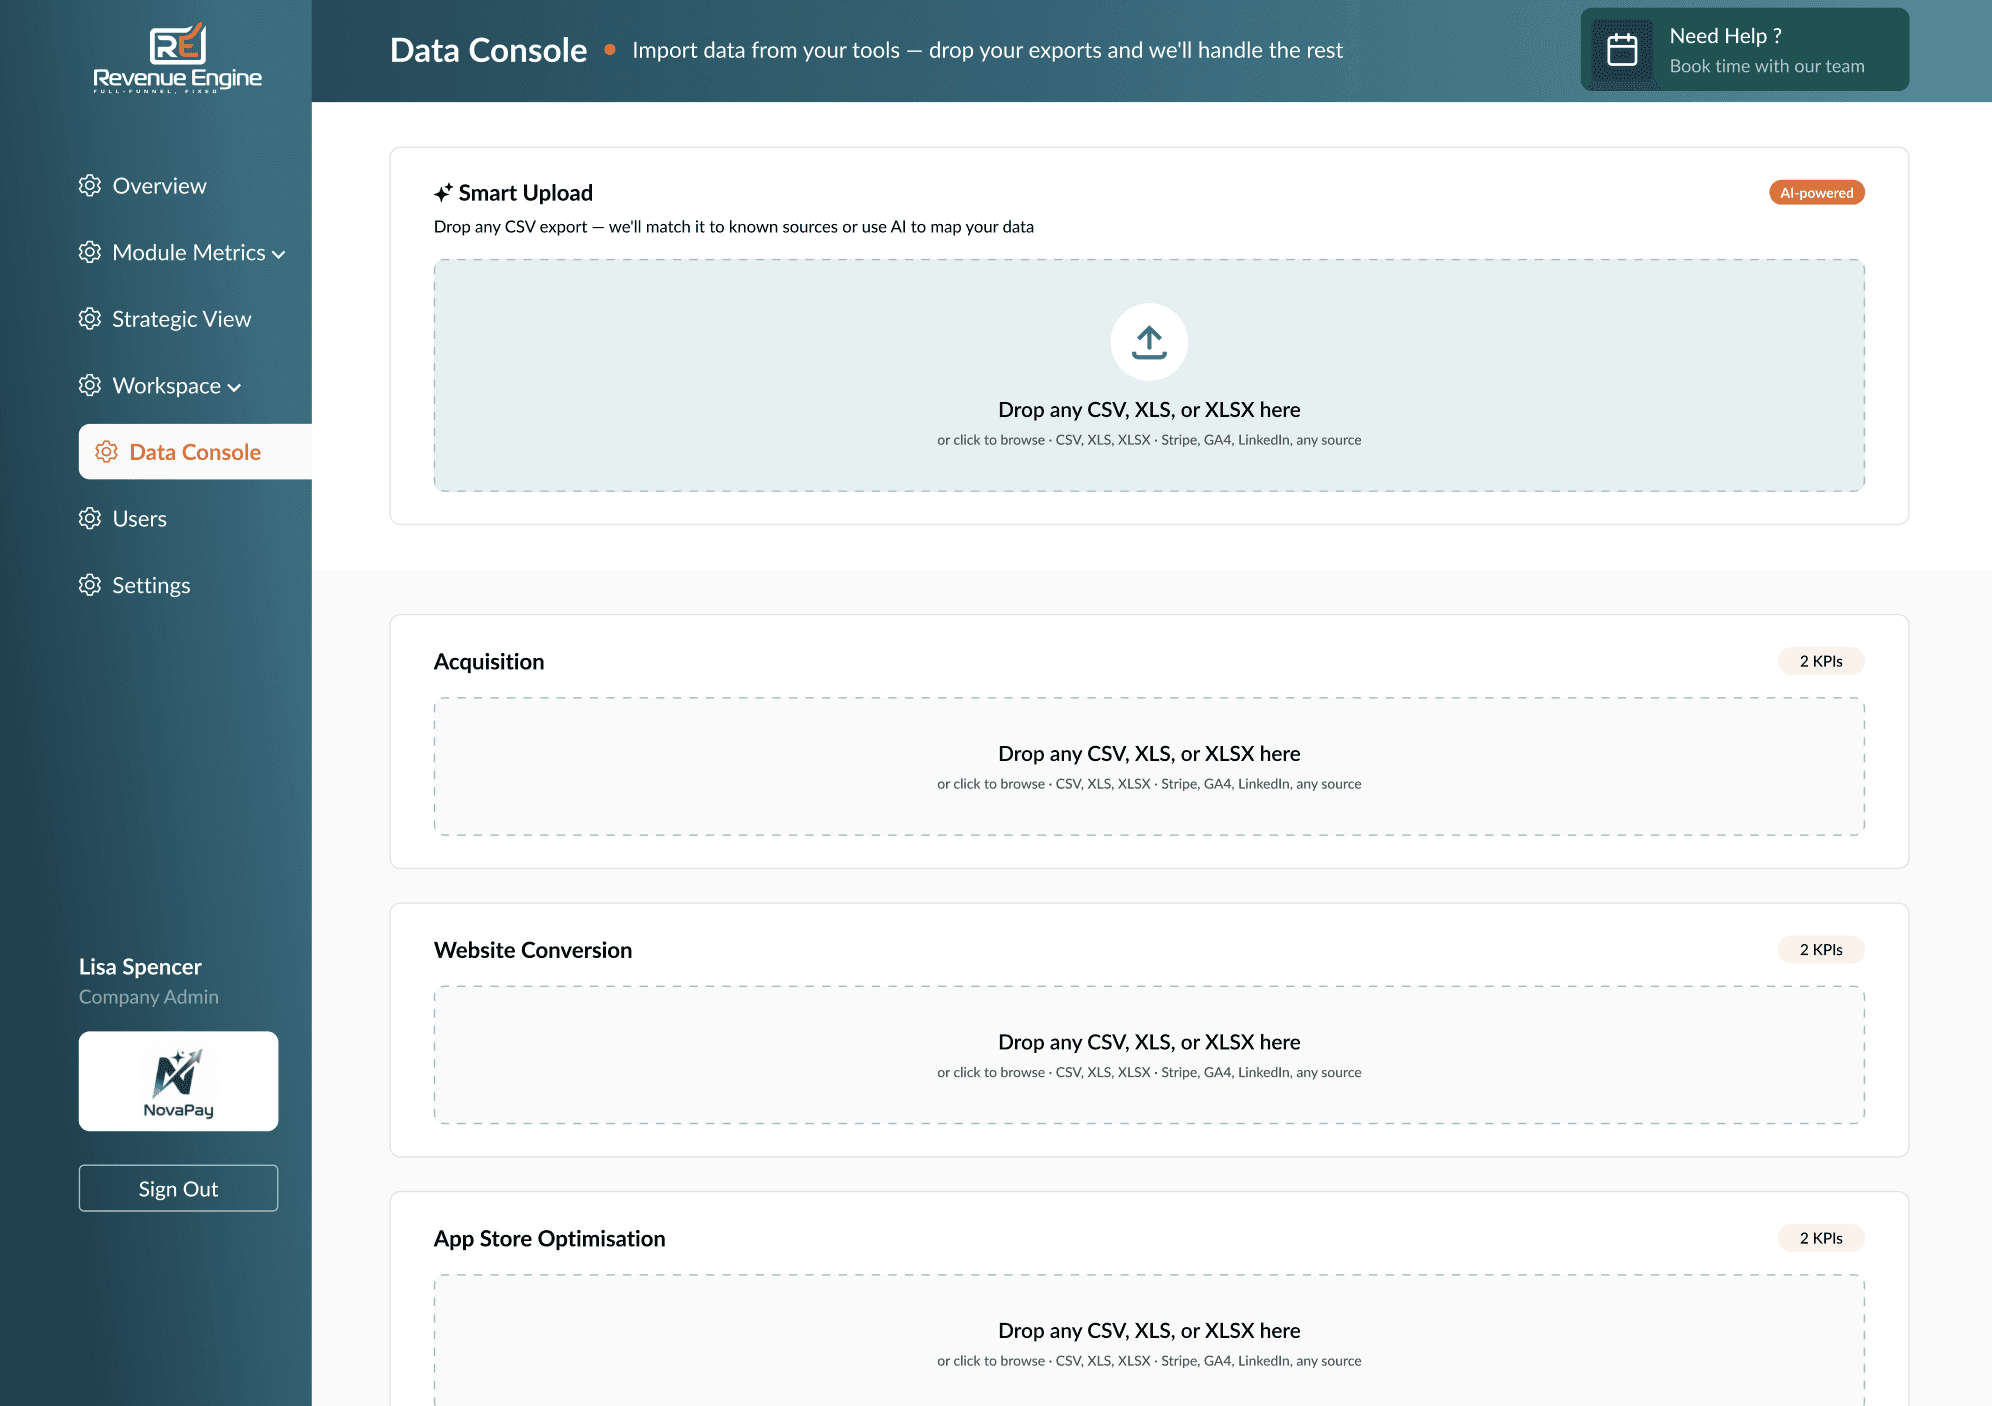Image resolution: width=1992 pixels, height=1406 pixels.
Task: Open Settings from the sidebar
Action: coord(151,585)
